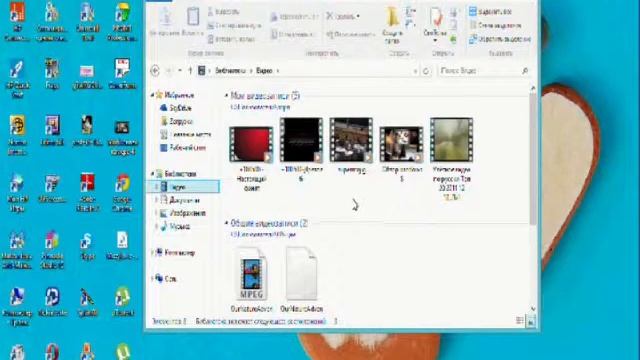Click Select all (Выделить все)
Image resolution: width=640 pixels, height=360 pixels.
[490, 12]
